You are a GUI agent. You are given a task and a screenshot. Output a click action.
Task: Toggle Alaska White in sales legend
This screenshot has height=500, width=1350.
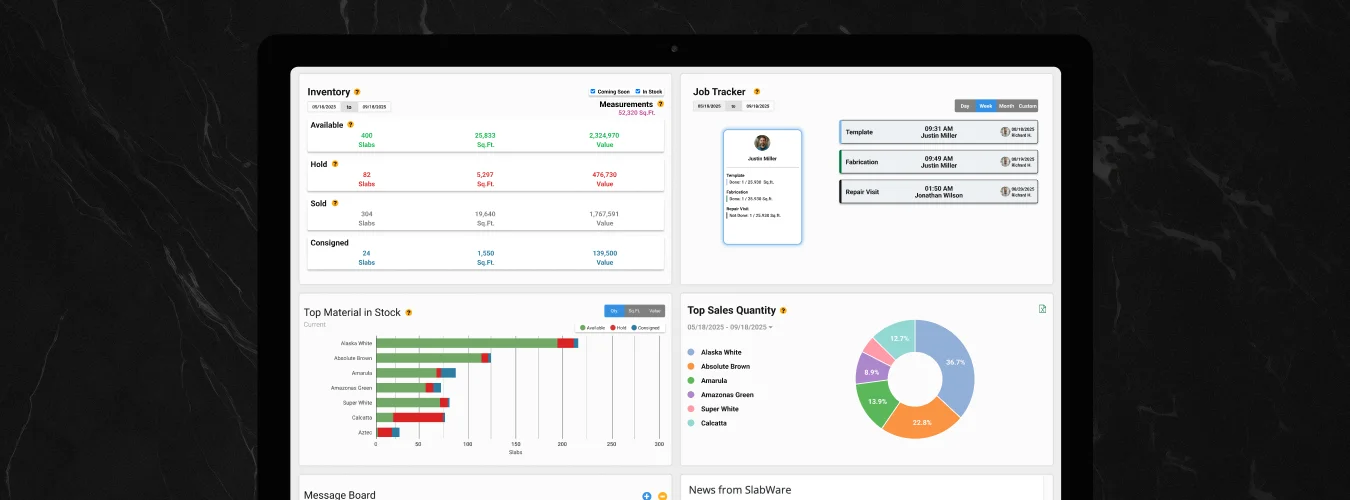714,352
